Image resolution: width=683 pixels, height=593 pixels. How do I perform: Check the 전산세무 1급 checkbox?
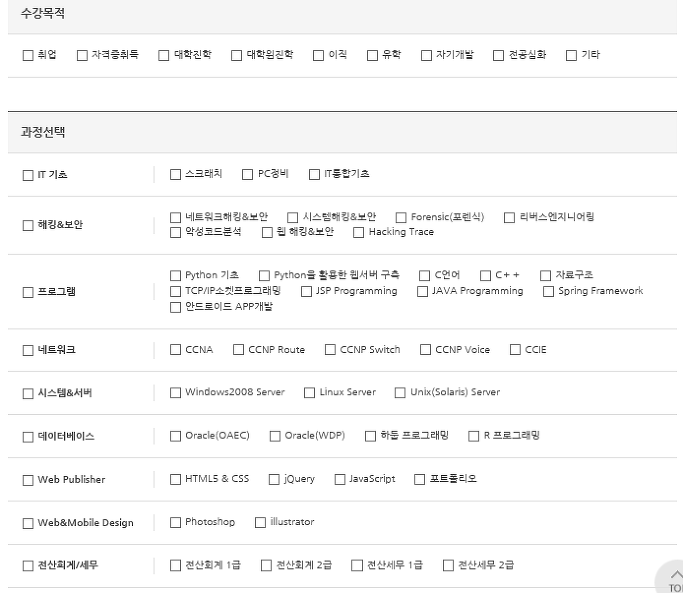pyautogui.click(x=357, y=566)
